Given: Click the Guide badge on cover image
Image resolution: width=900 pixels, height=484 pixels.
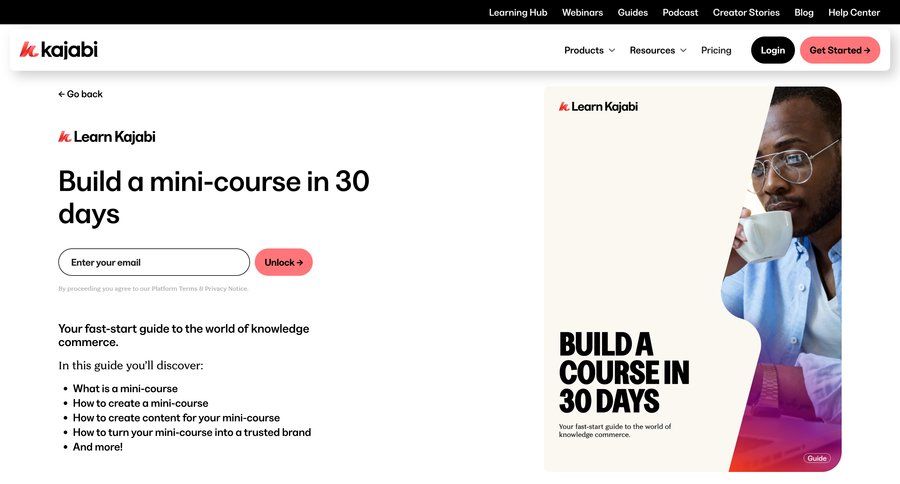Looking at the screenshot, I should click(x=816, y=458).
